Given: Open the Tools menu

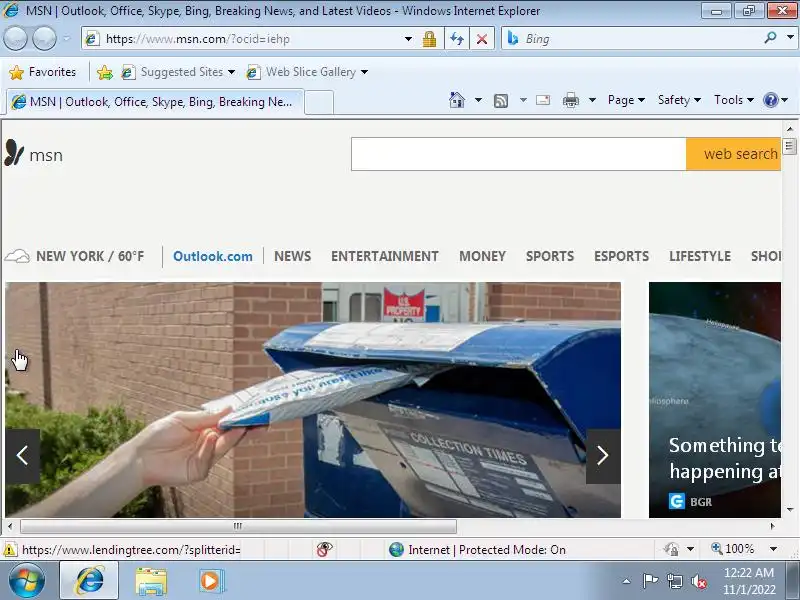Looking at the screenshot, I should [734, 100].
